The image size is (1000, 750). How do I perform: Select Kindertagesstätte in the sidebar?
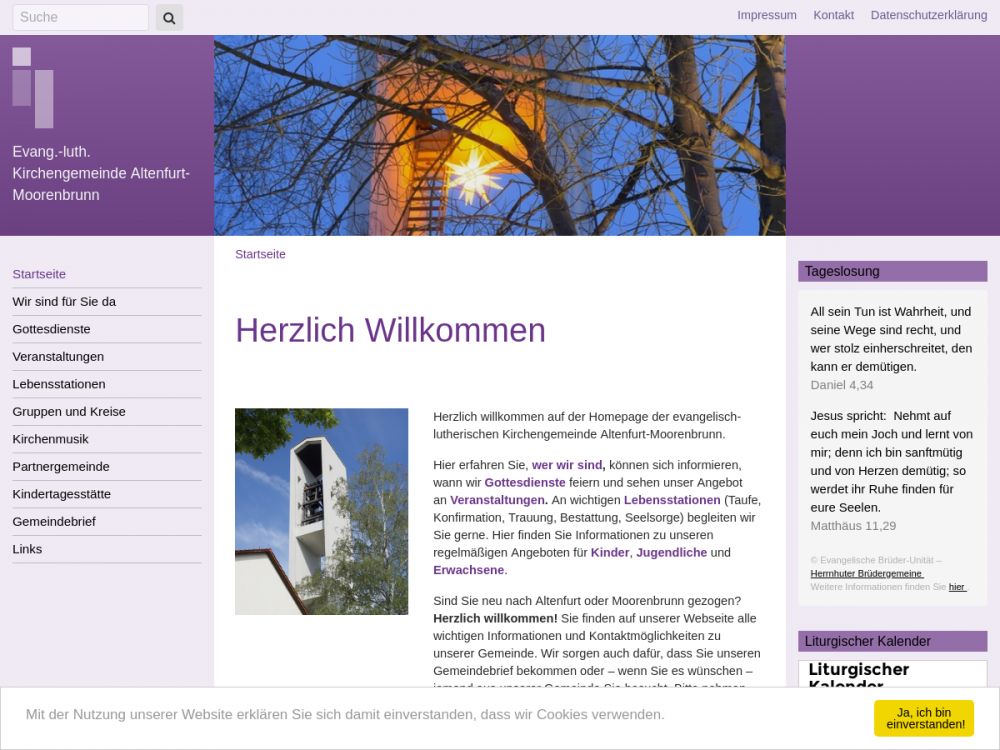(61, 494)
